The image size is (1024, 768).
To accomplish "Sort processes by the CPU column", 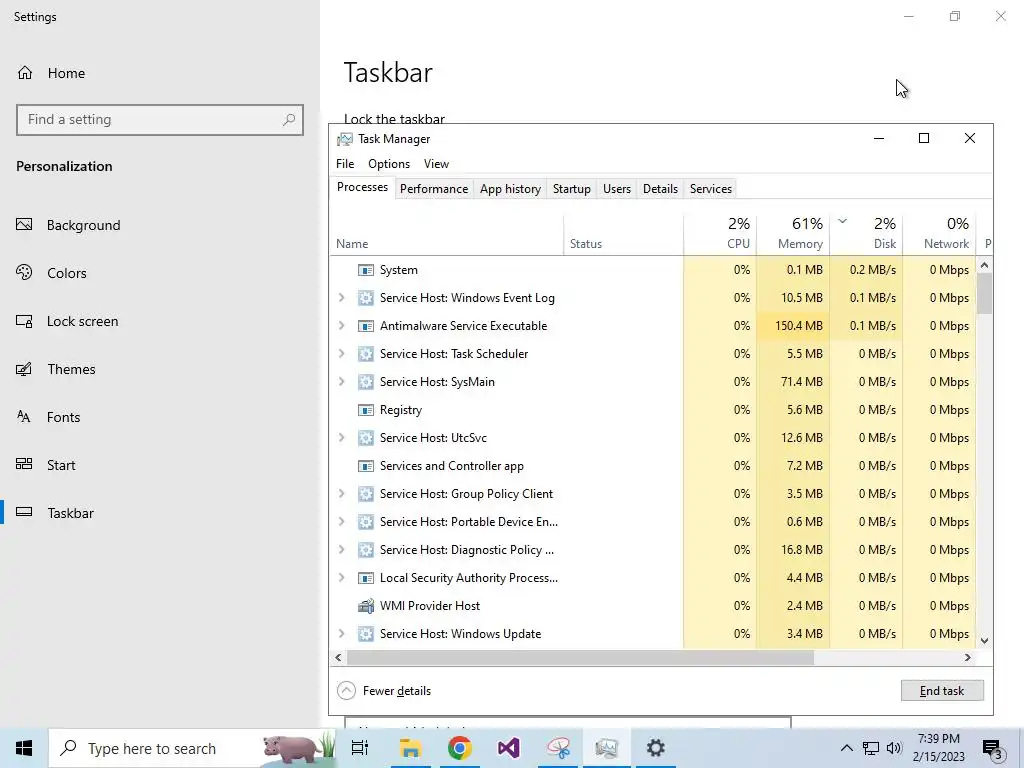I will (x=720, y=234).
